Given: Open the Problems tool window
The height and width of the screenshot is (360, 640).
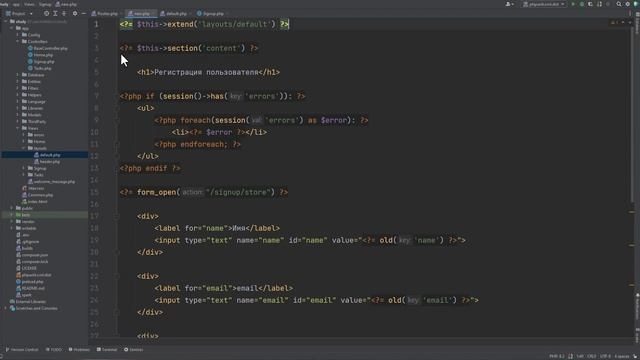Looking at the screenshot, I should point(79,349).
